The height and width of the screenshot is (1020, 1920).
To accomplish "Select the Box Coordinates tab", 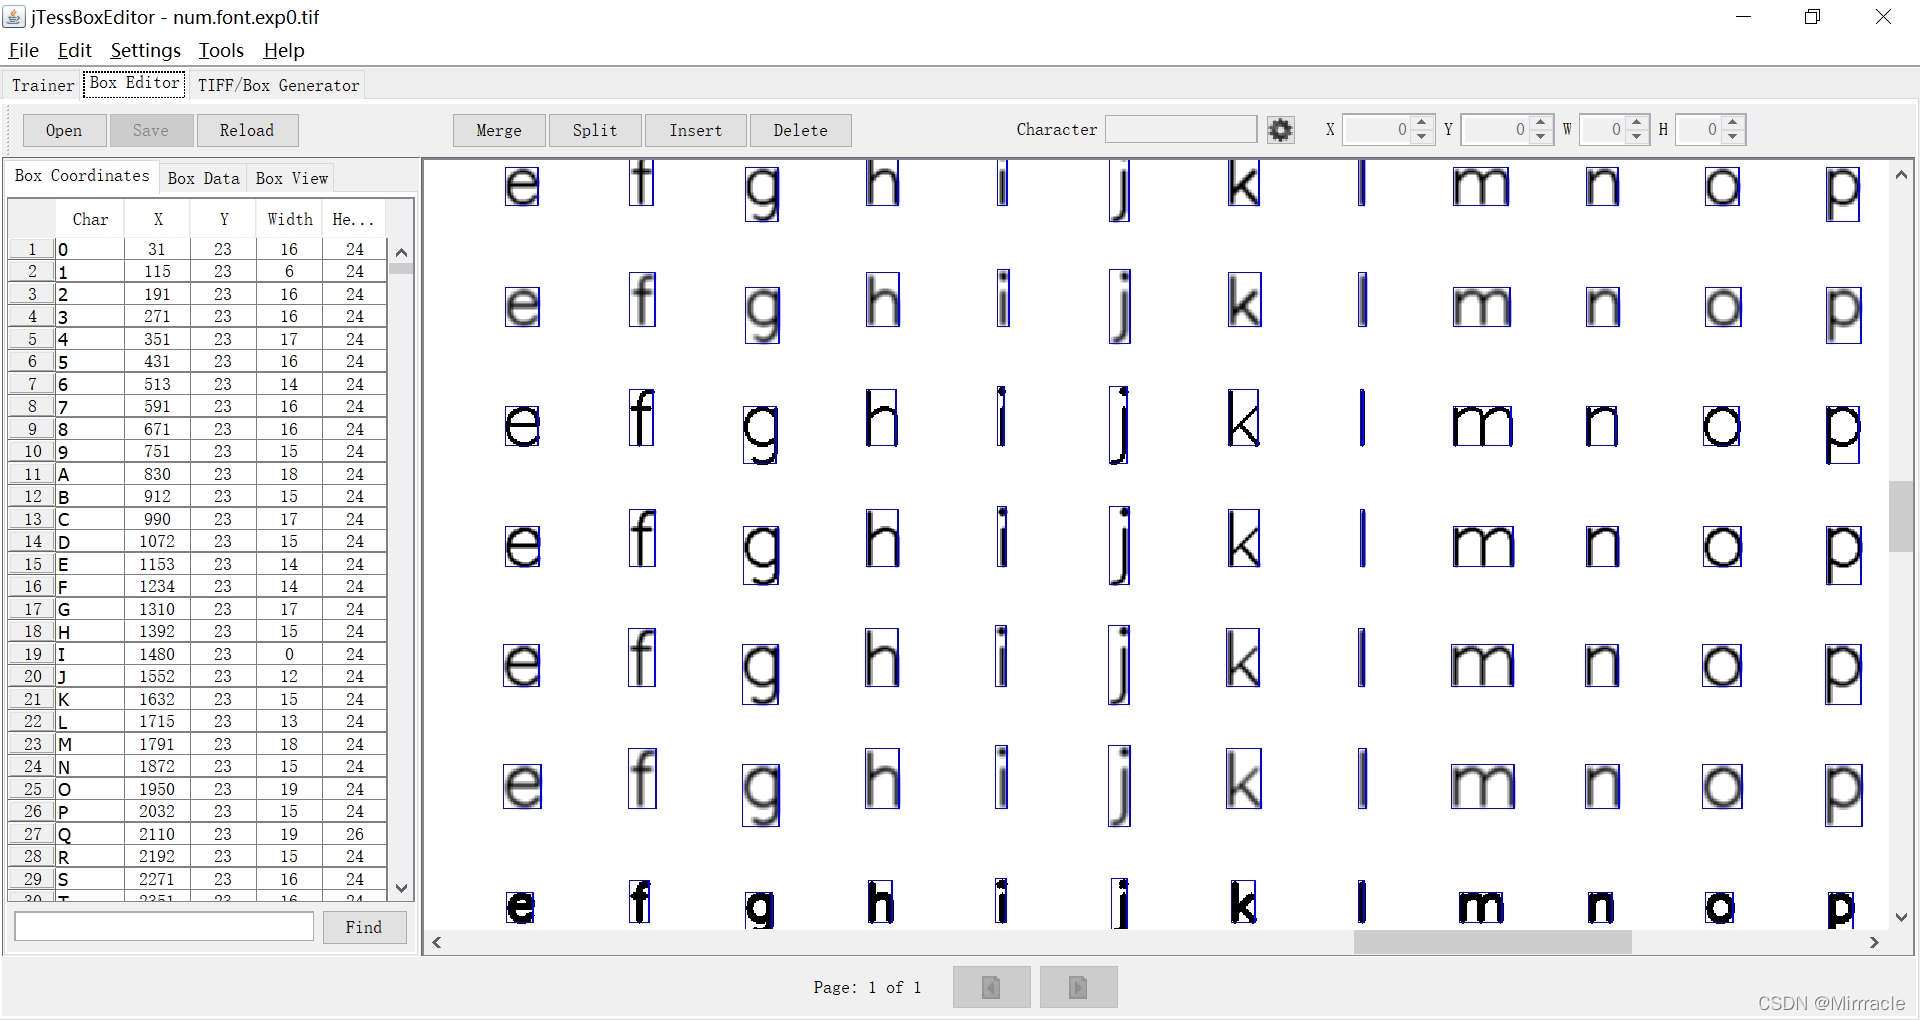I will [x=82, y=176].
